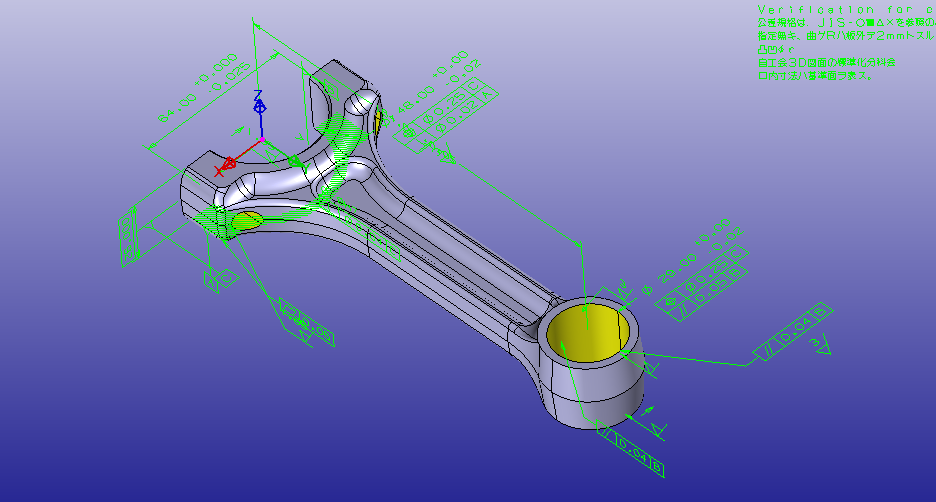Select the A C datum label boxes

click(218, 277)
